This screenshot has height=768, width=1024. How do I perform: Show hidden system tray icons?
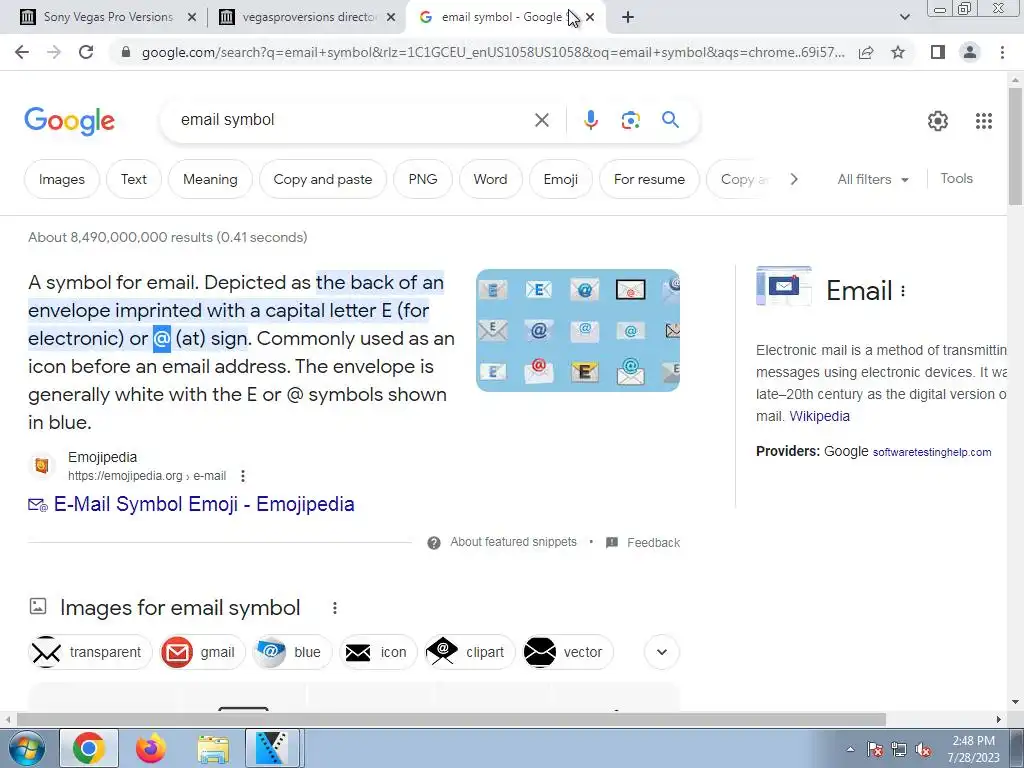point(850,750)
